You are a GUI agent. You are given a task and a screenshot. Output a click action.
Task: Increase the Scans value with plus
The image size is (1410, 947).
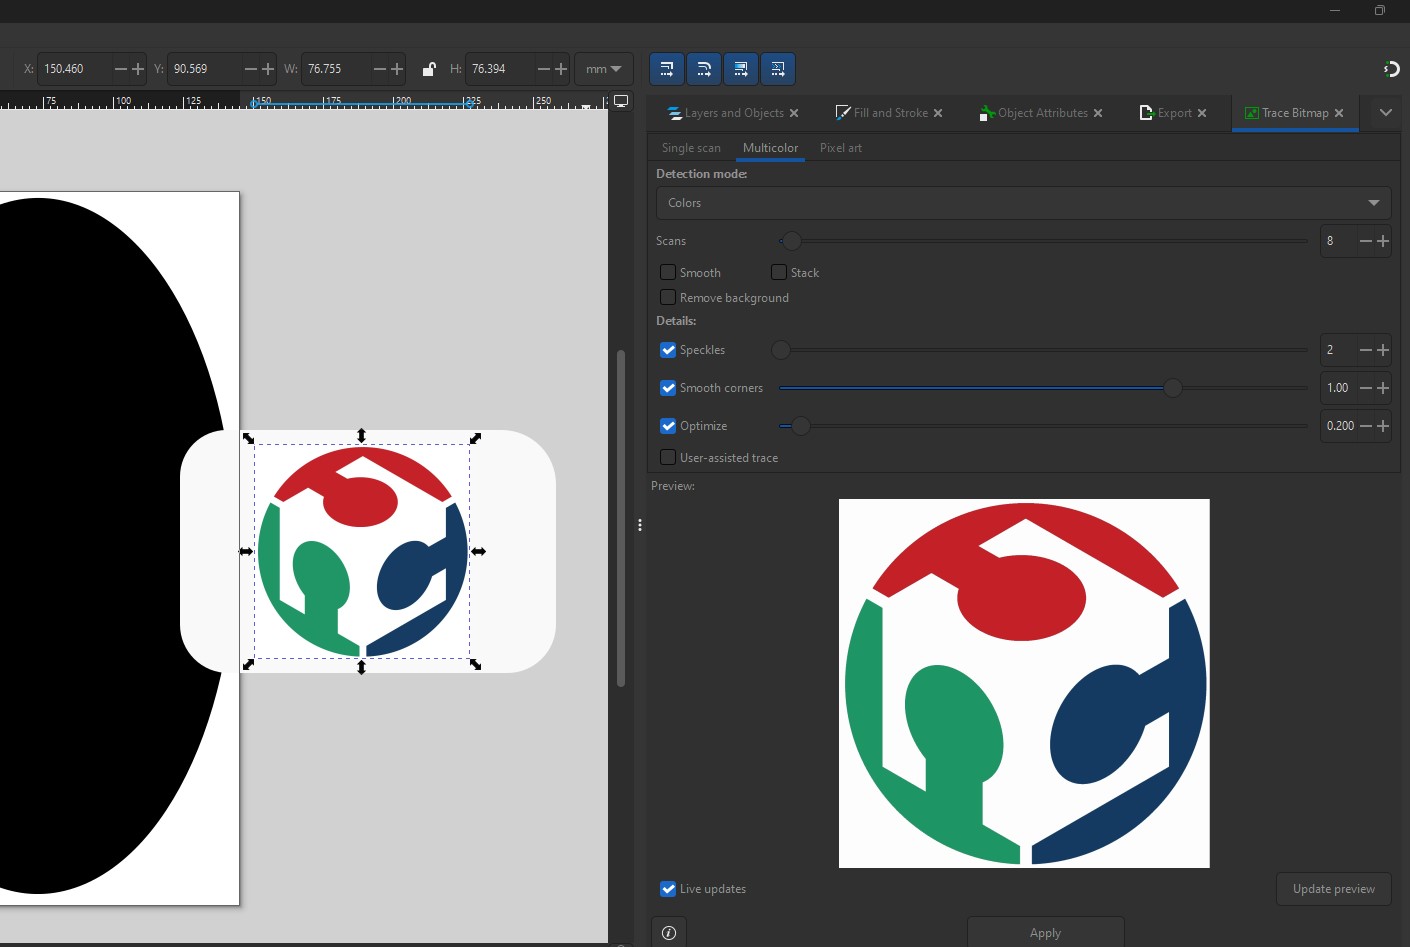coord(1383,241)
